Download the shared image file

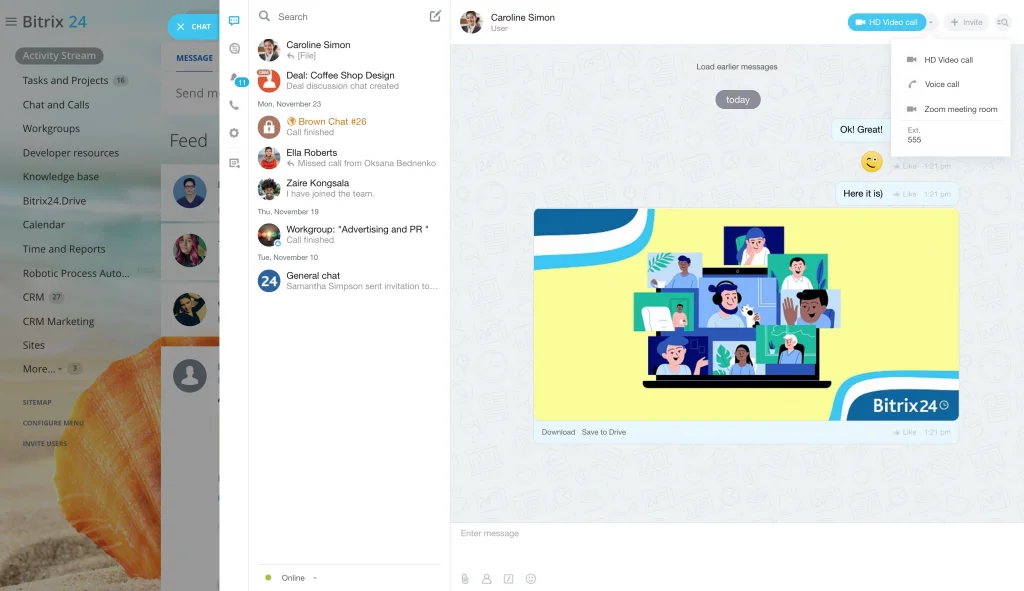558,432
